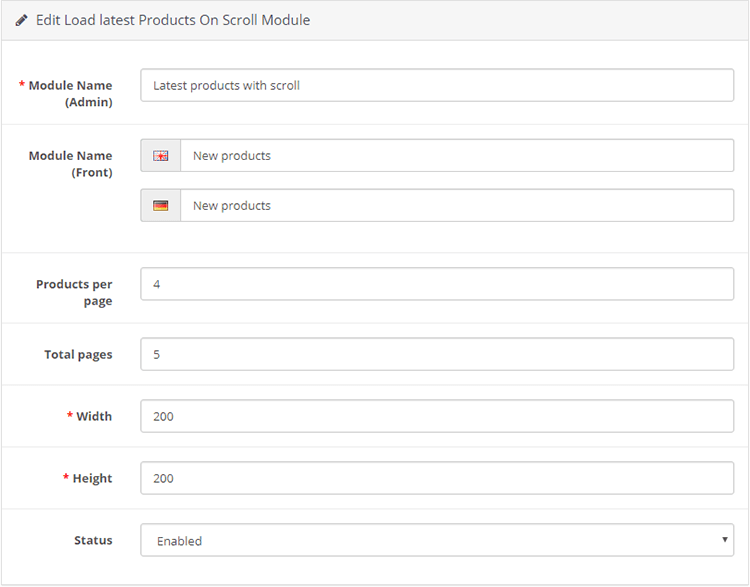750x587 pixels.
Task: Click the German flag icon
Action: (x=160, y=206)
